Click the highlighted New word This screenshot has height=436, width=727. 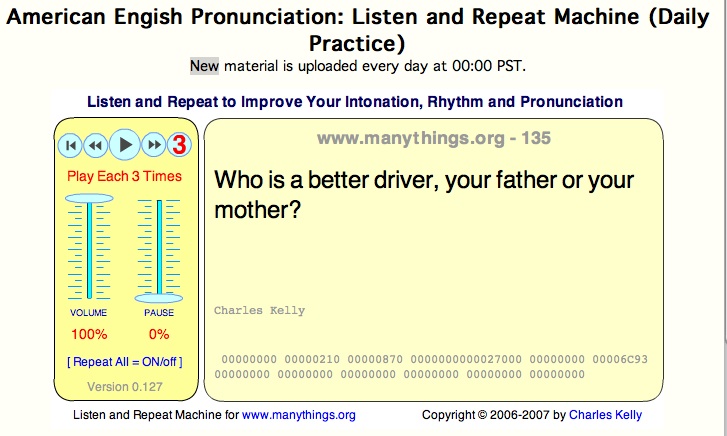coord(204,66)
